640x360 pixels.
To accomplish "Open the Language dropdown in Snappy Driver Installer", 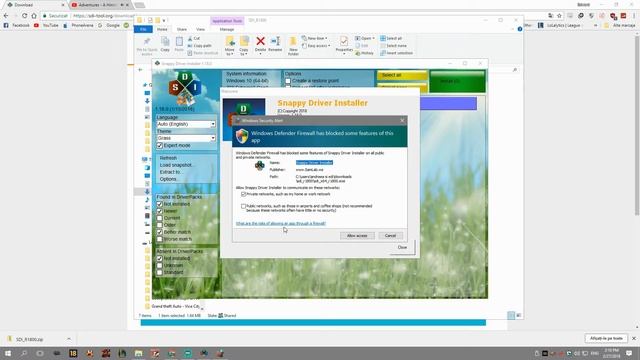I will 186,124.
